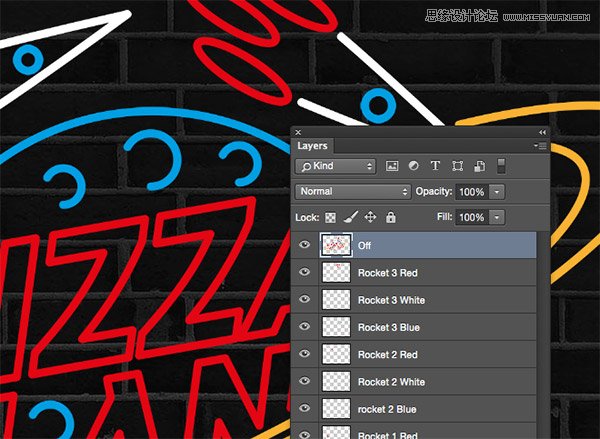Hide the Rocket 3 White layer
This screenshot has width=600, height=439.
(x=305, y=299)
